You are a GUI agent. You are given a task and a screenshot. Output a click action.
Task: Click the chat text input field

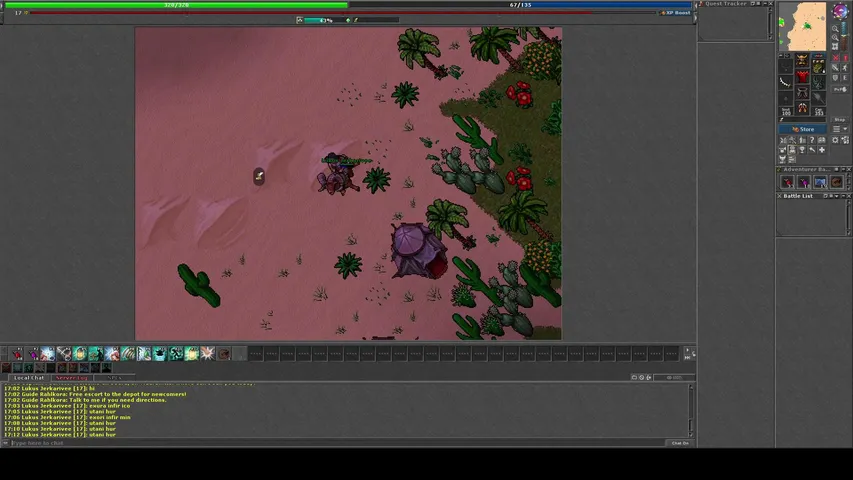pyautogui.click(x=337, y=443)
